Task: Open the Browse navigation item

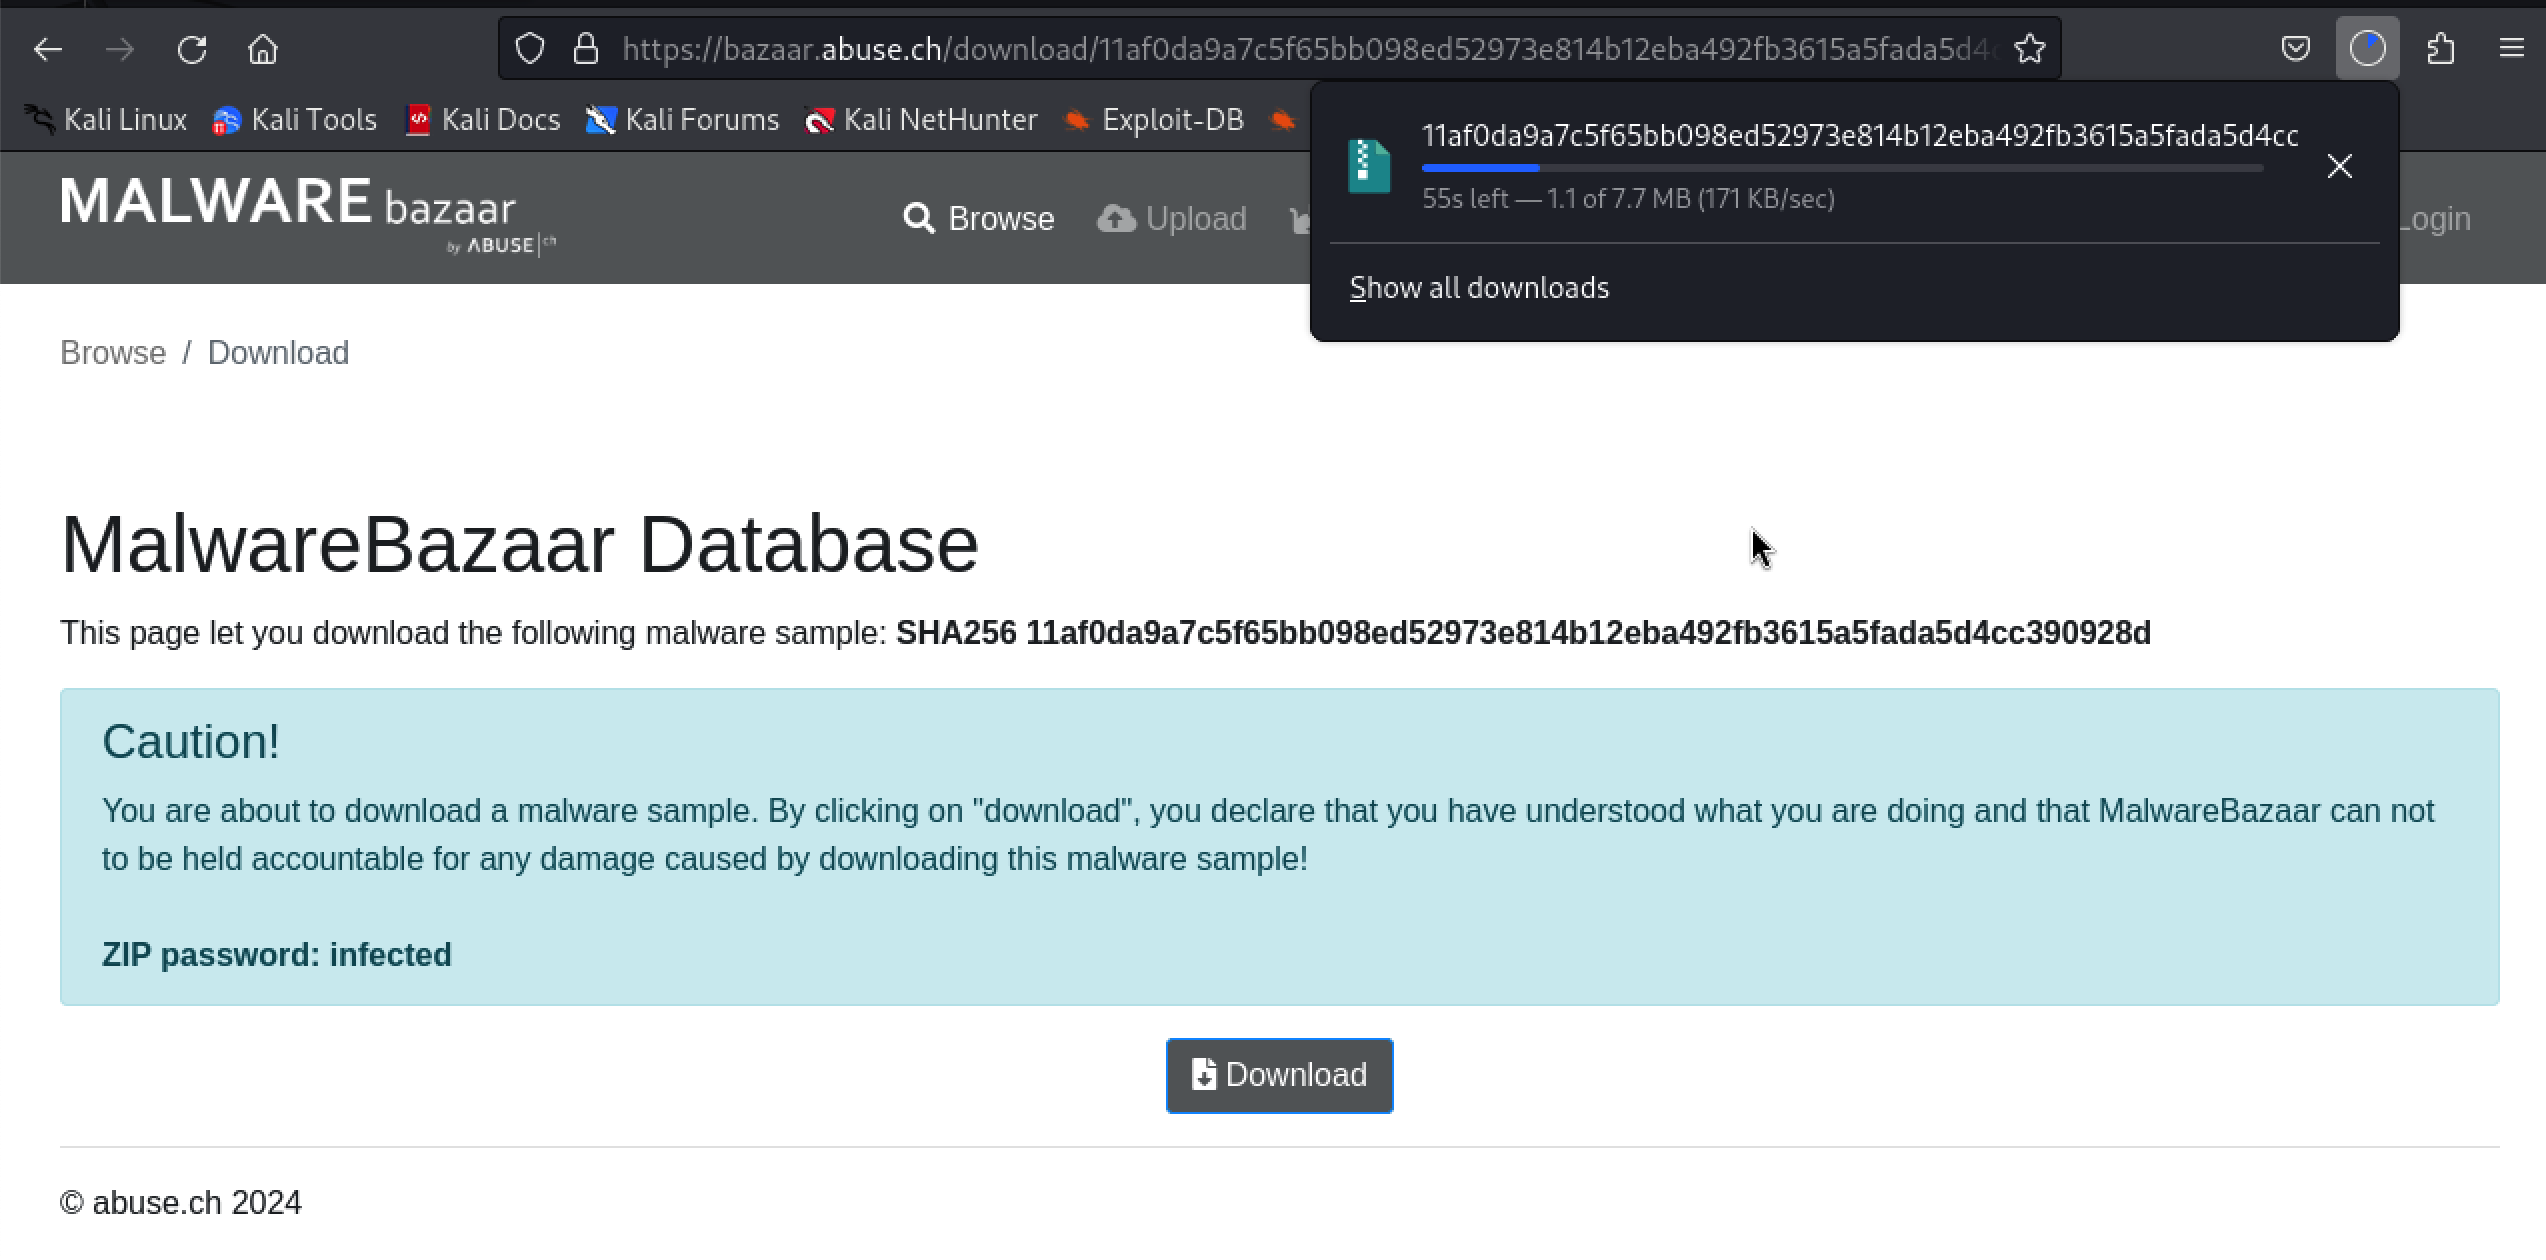Action: pyautogui.click(x=979, y=219)
